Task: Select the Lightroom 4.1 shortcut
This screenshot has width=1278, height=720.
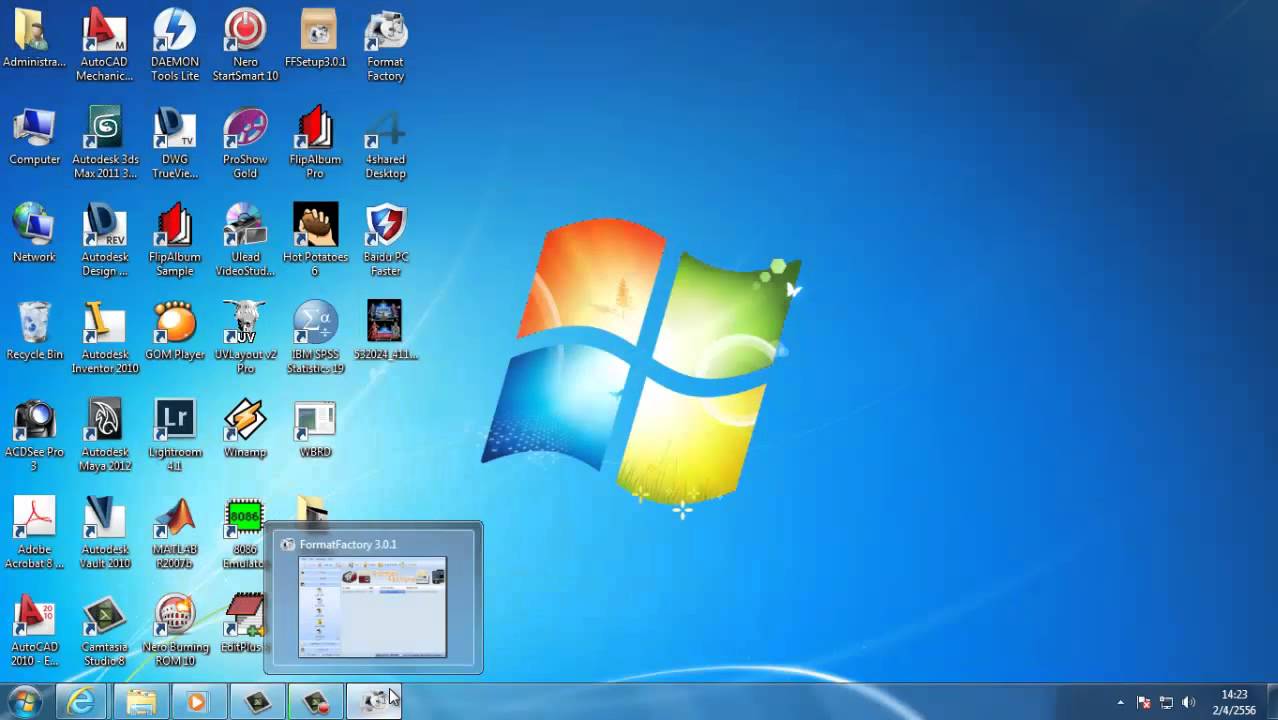Action: [x=175, y=437]
